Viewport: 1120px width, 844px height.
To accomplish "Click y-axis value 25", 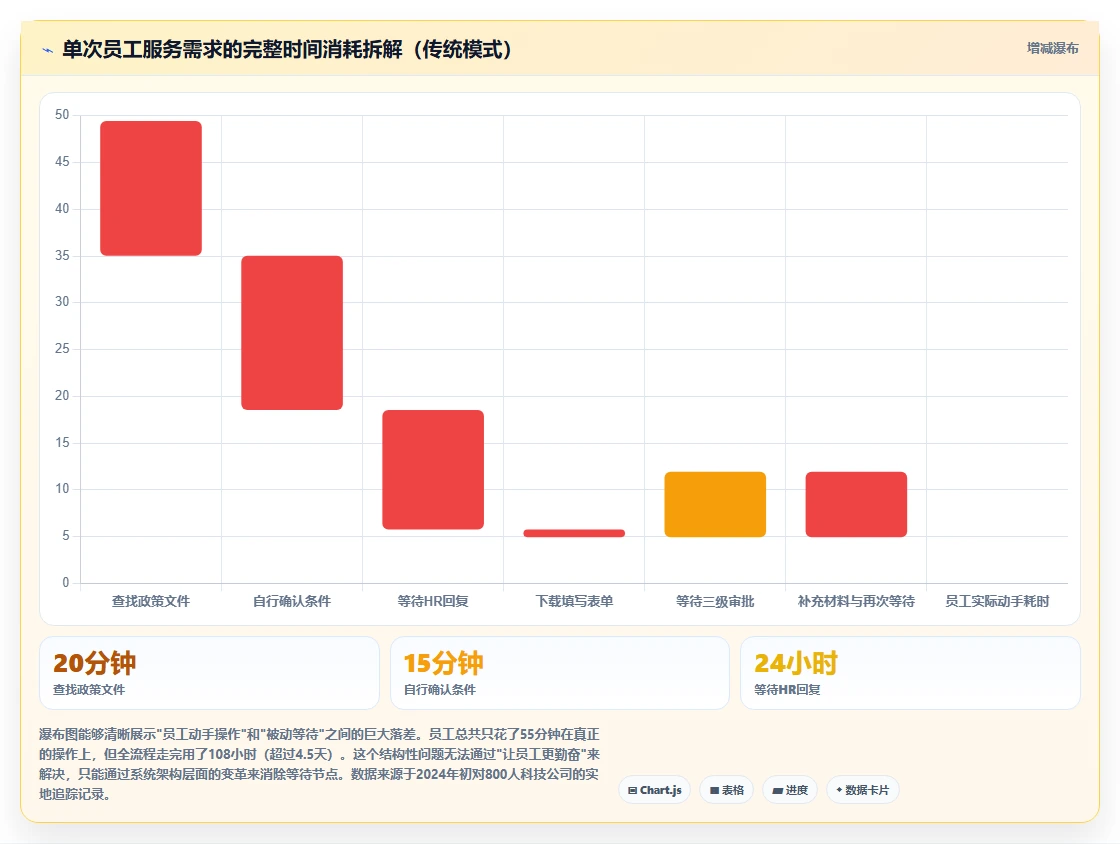I will point(62,348).
